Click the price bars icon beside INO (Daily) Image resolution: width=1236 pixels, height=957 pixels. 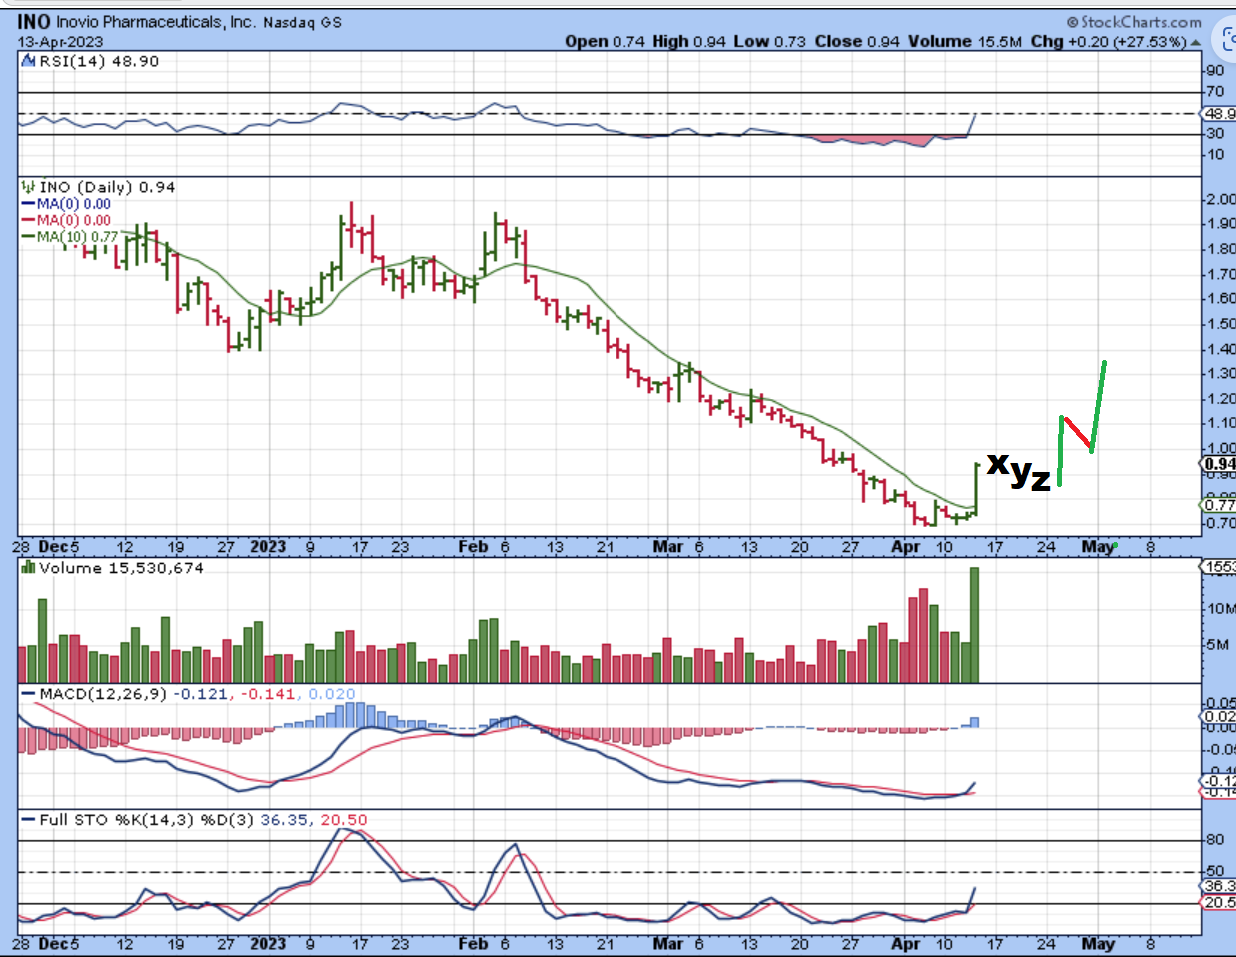(x=29, y=187)
